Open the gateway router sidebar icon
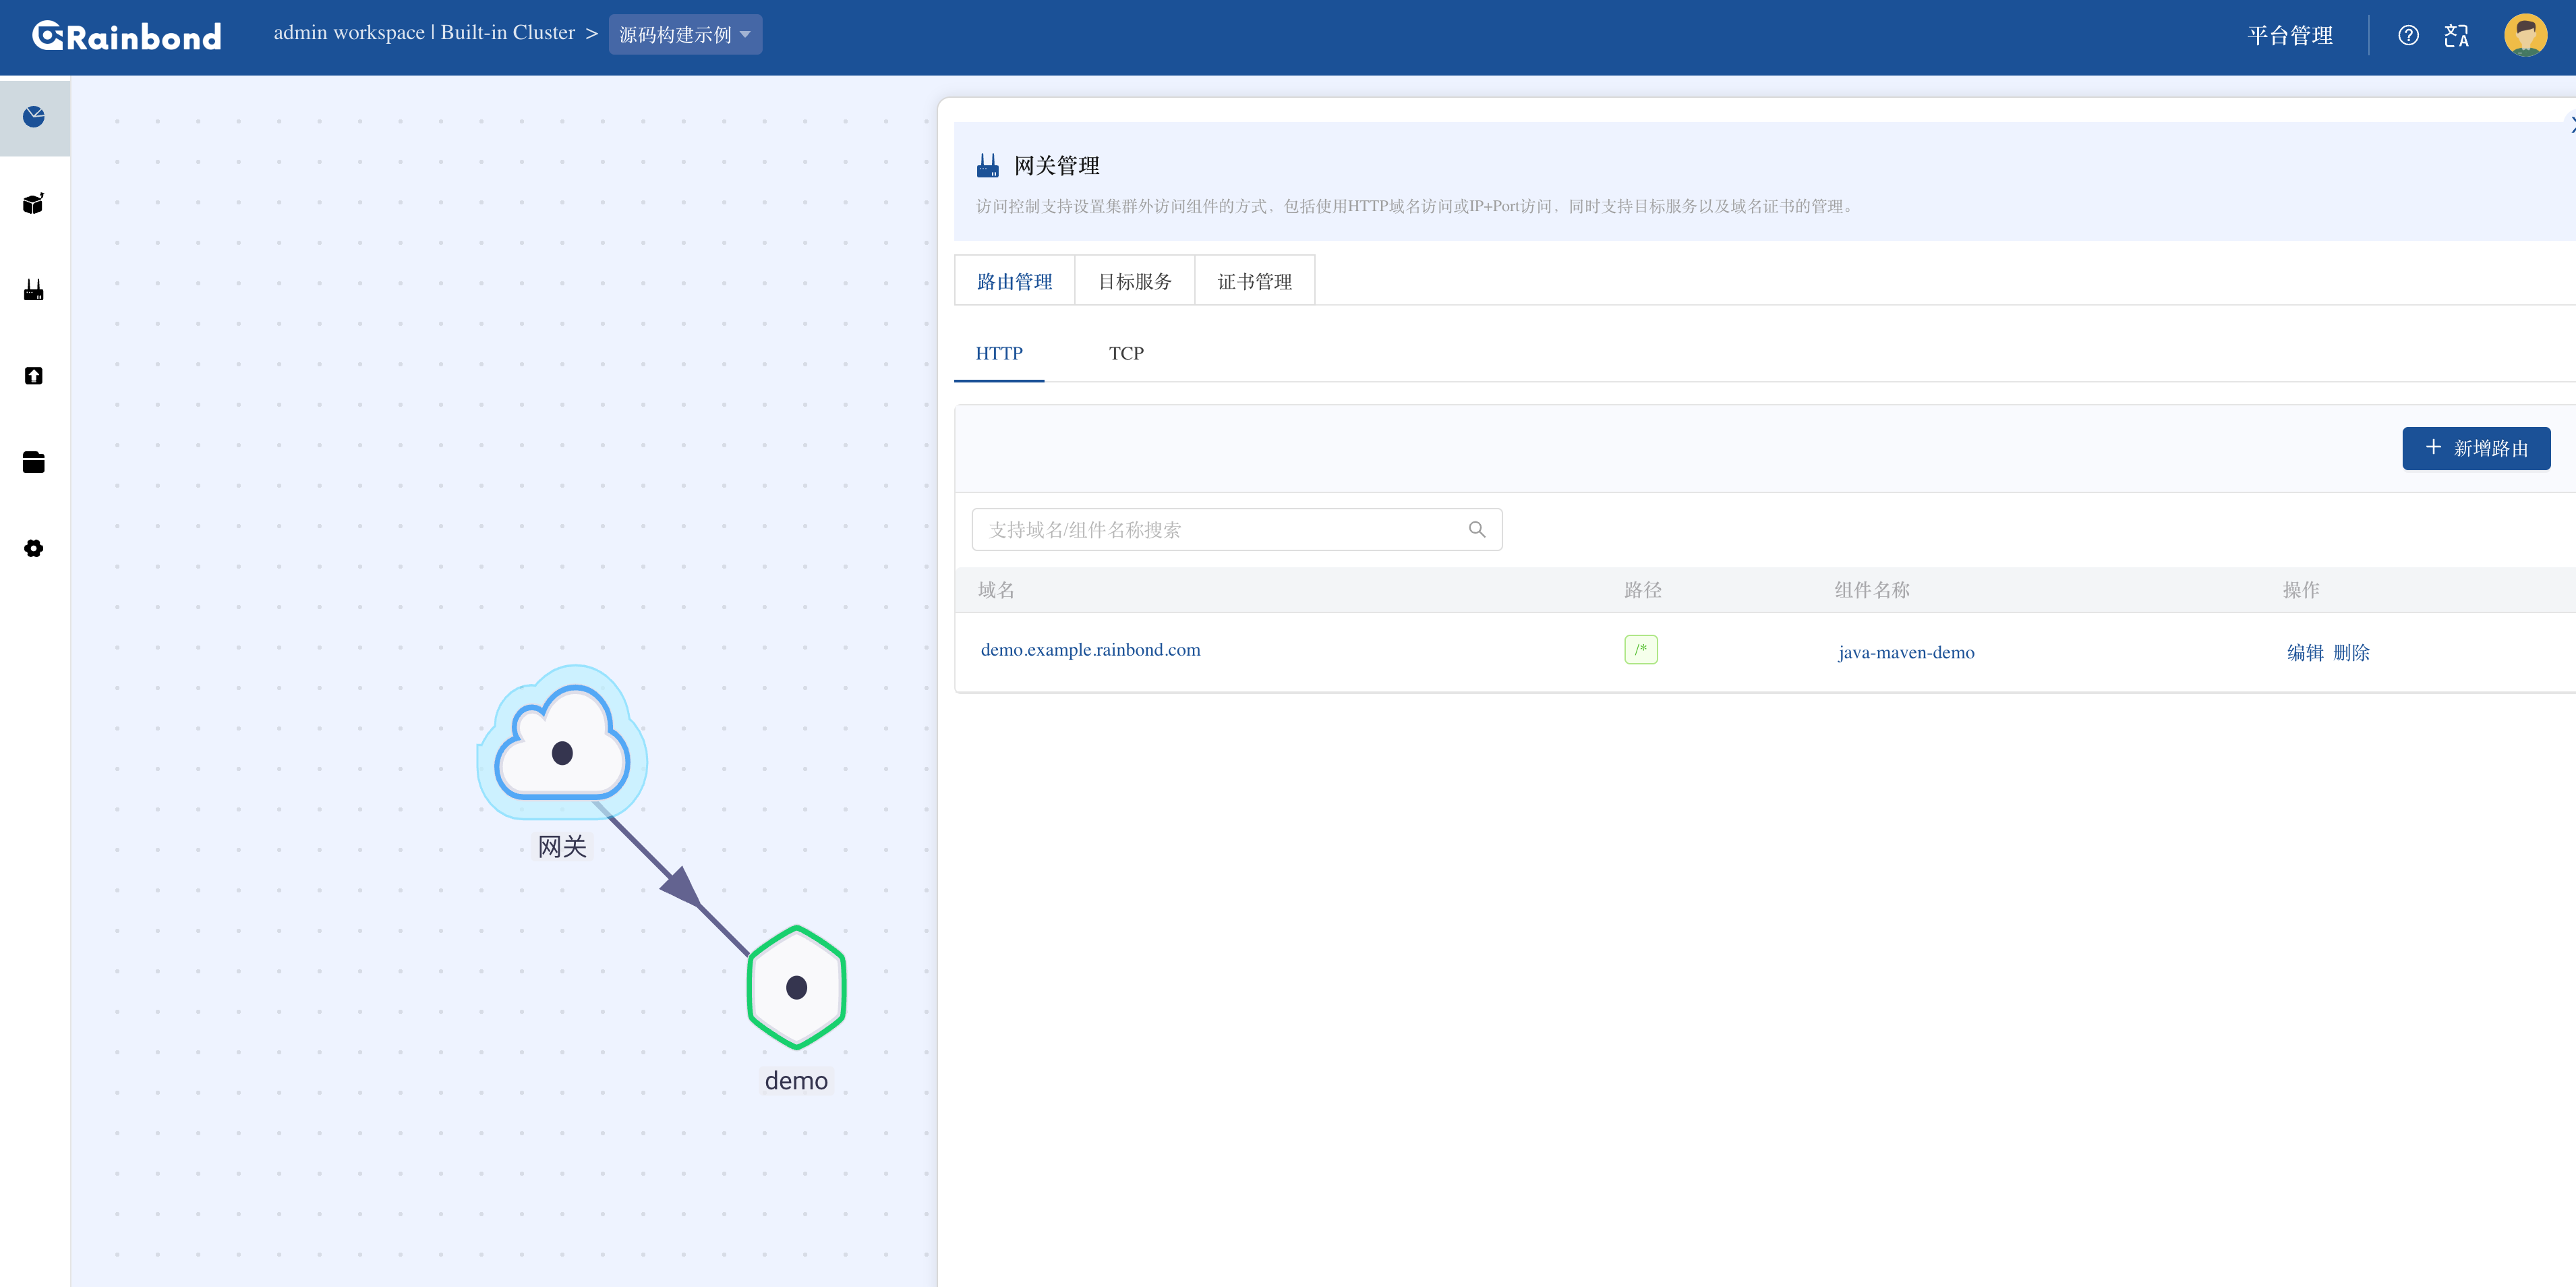Viewport: 2576px width, 1287px height. tap(34, 290)
